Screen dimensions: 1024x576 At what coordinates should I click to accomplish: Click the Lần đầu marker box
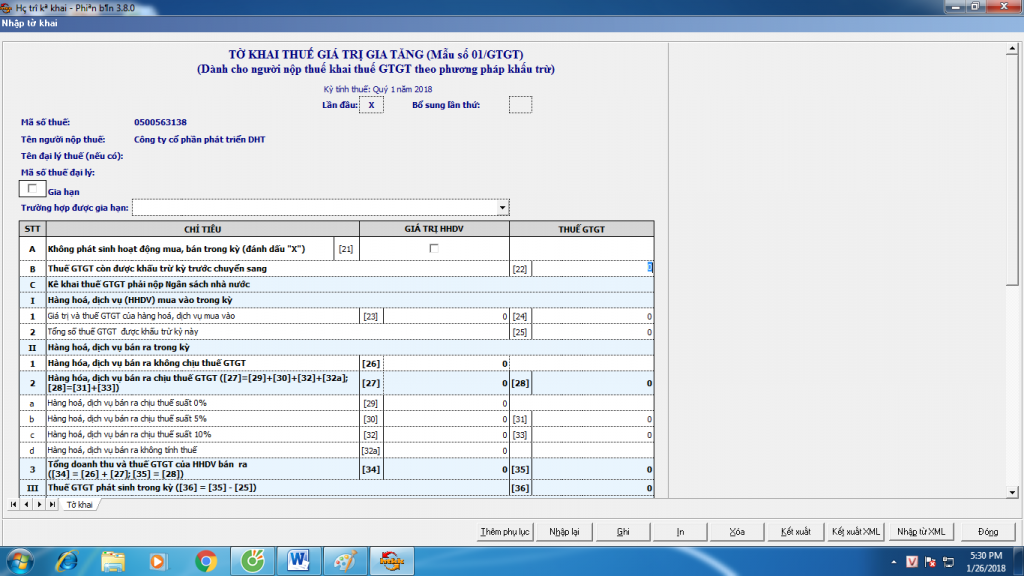(x=371, y=105)
